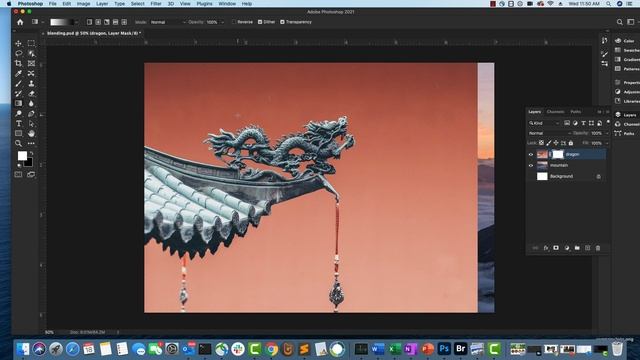This screenshot has height=360, width=640.
Task: Choose the Radial Gradient style
Action: click(x=98, y=22)
